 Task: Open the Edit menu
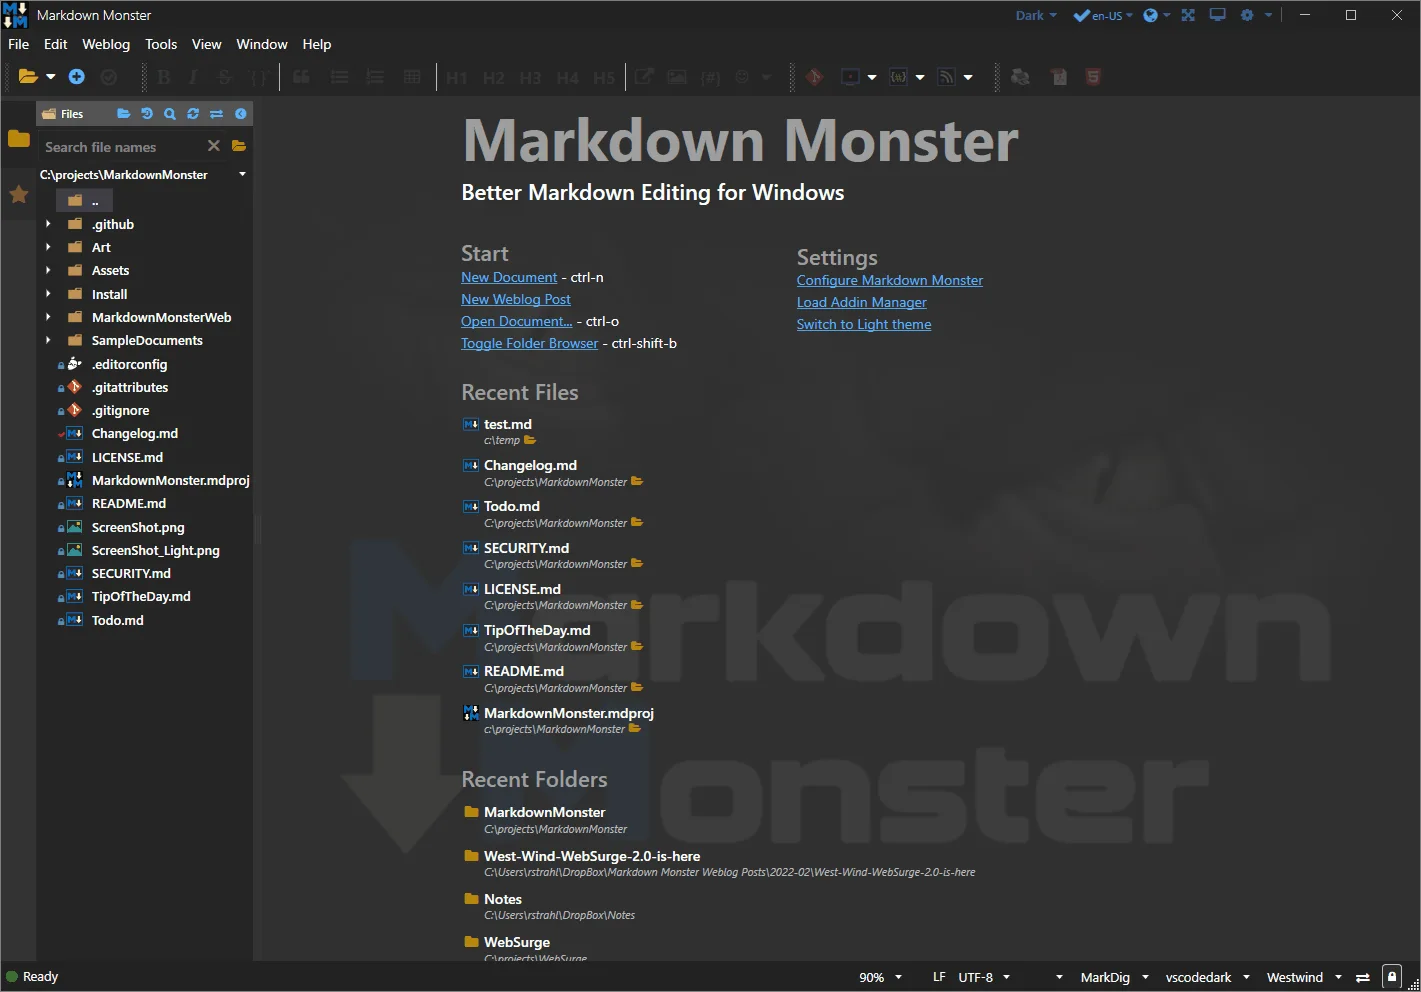click(x=56, y=44)
